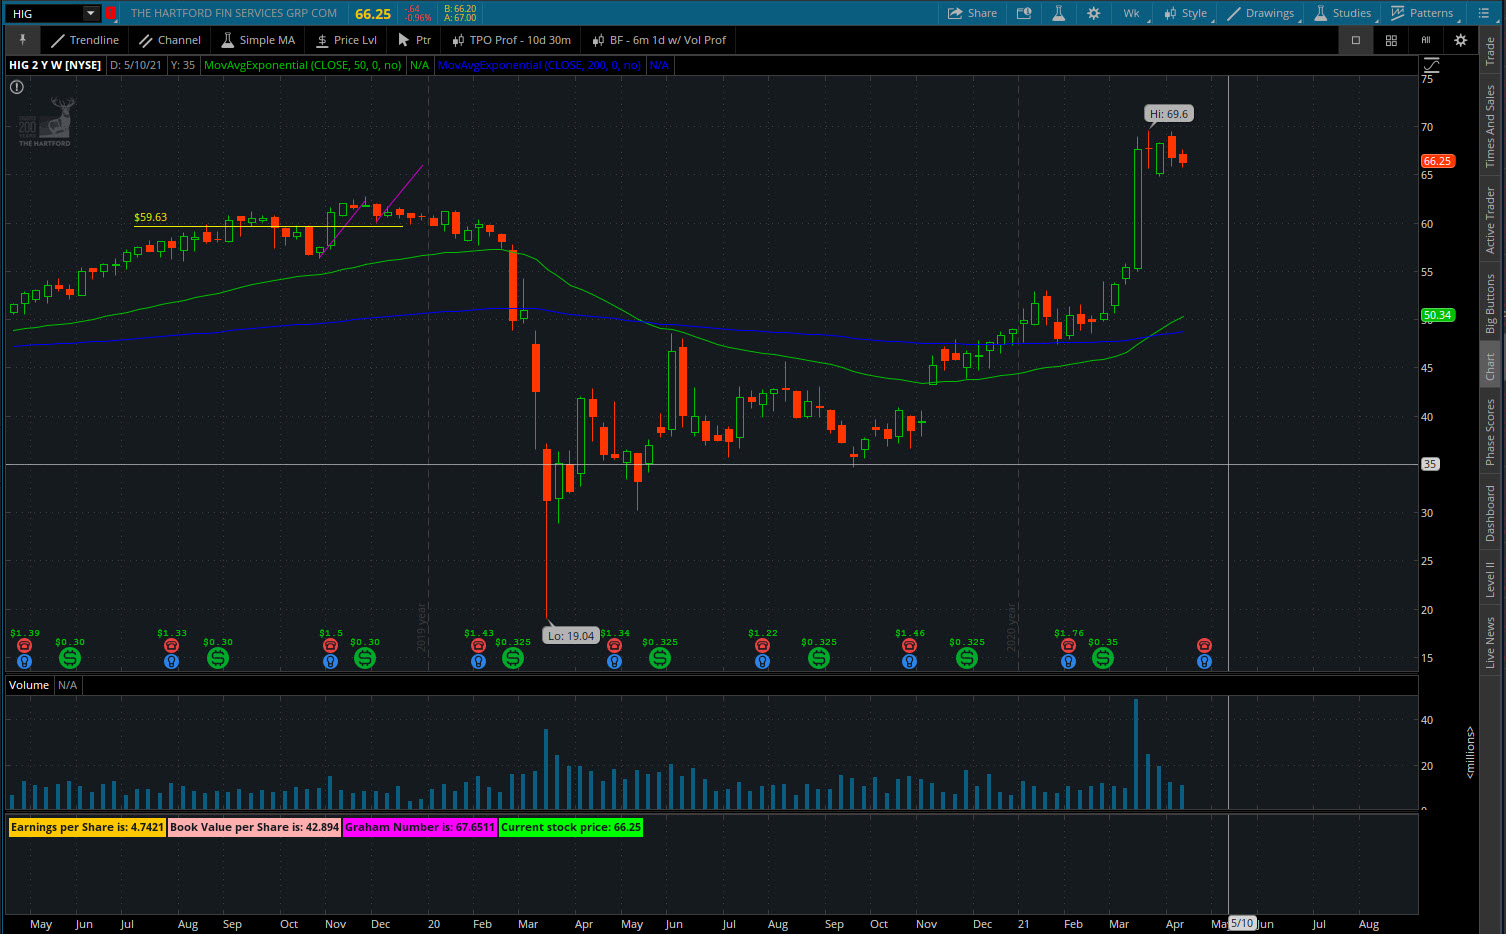This screenshot has height=934, width=1506.
Task: Open the HIG symbol dropdown arrow
Action: coord(90,13)
